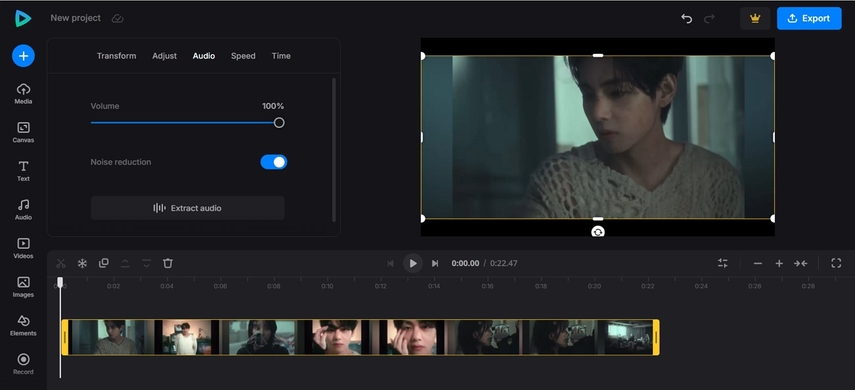
Task: Turn off Noise reduction toggle
Action: point(274,162)
